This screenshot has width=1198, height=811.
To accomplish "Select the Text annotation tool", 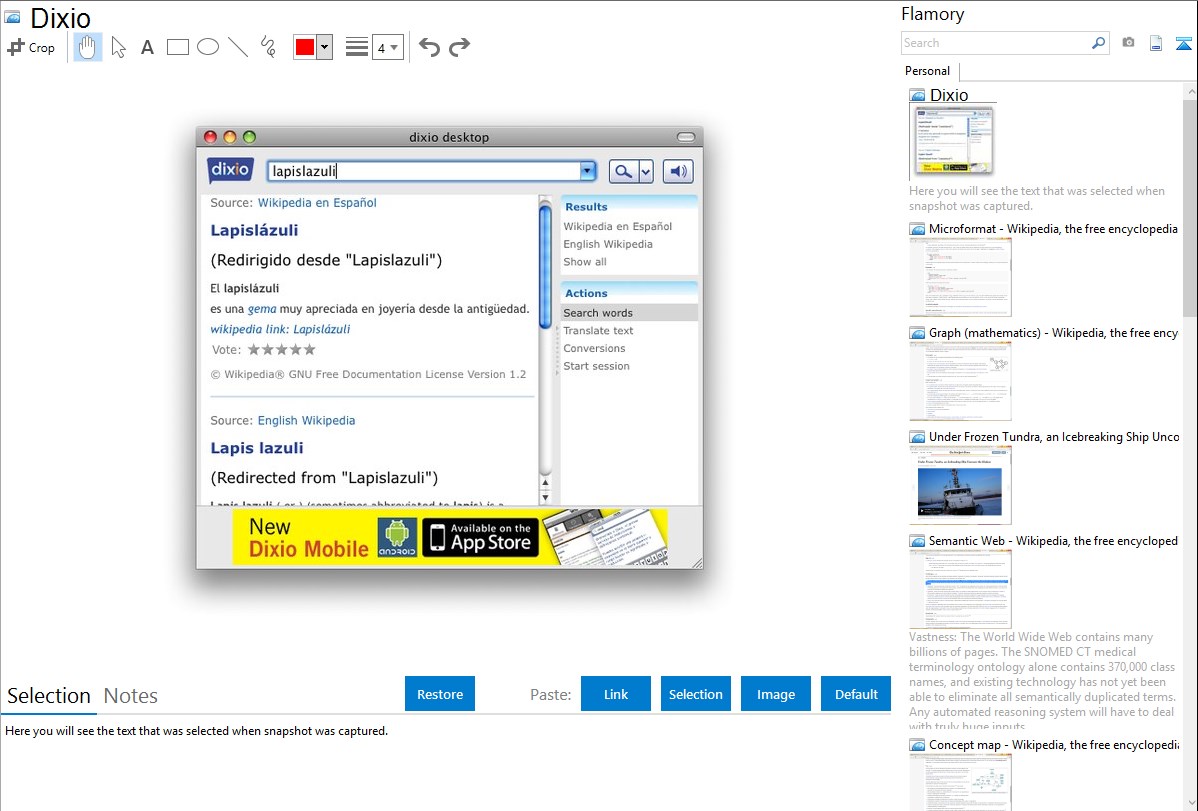I will 147,47.
